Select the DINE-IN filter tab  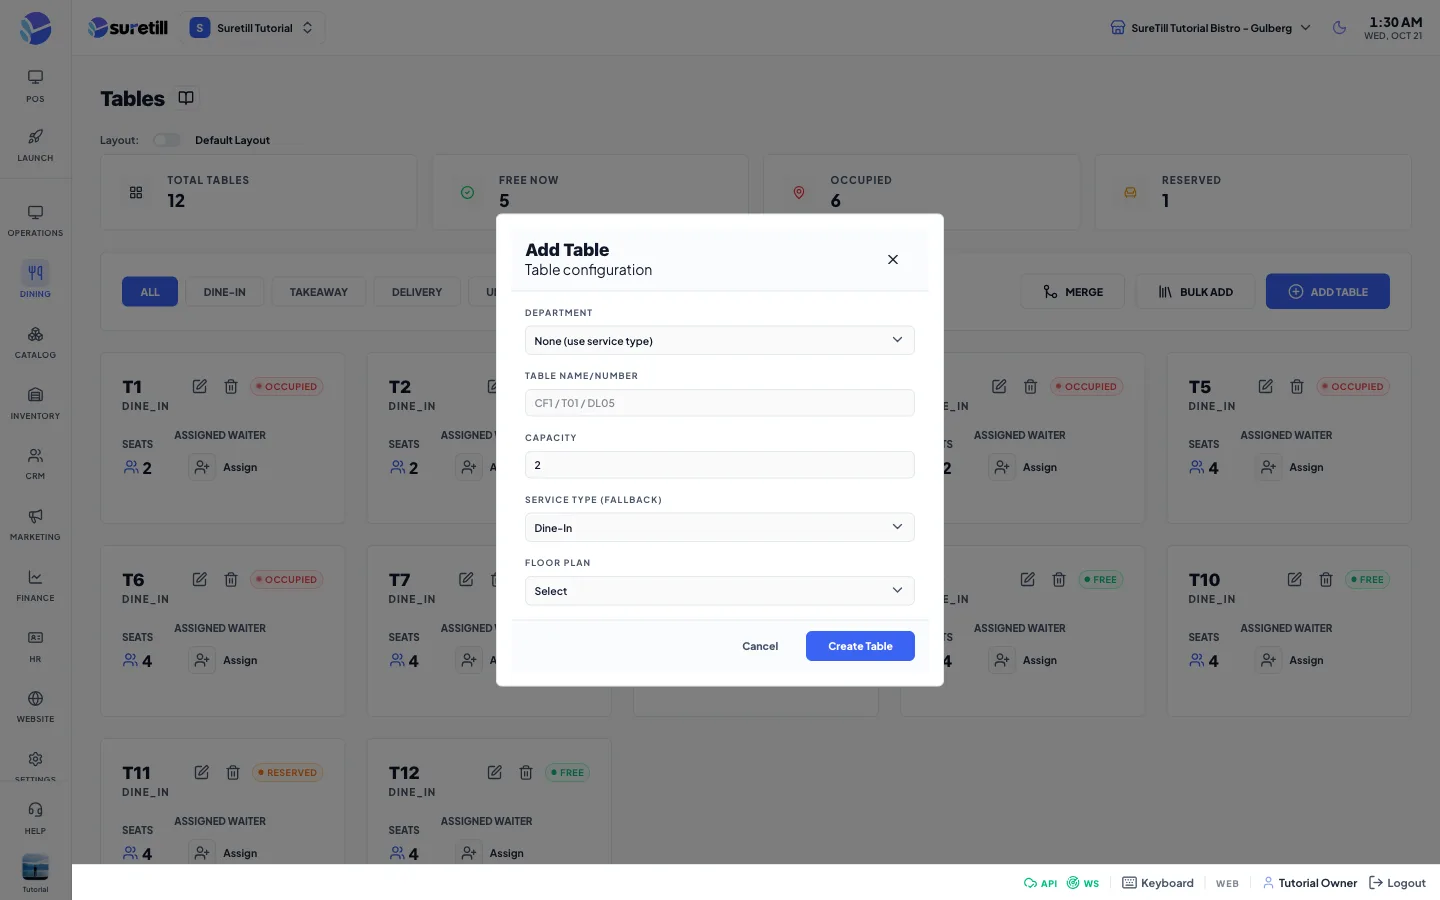click(225, 292)
